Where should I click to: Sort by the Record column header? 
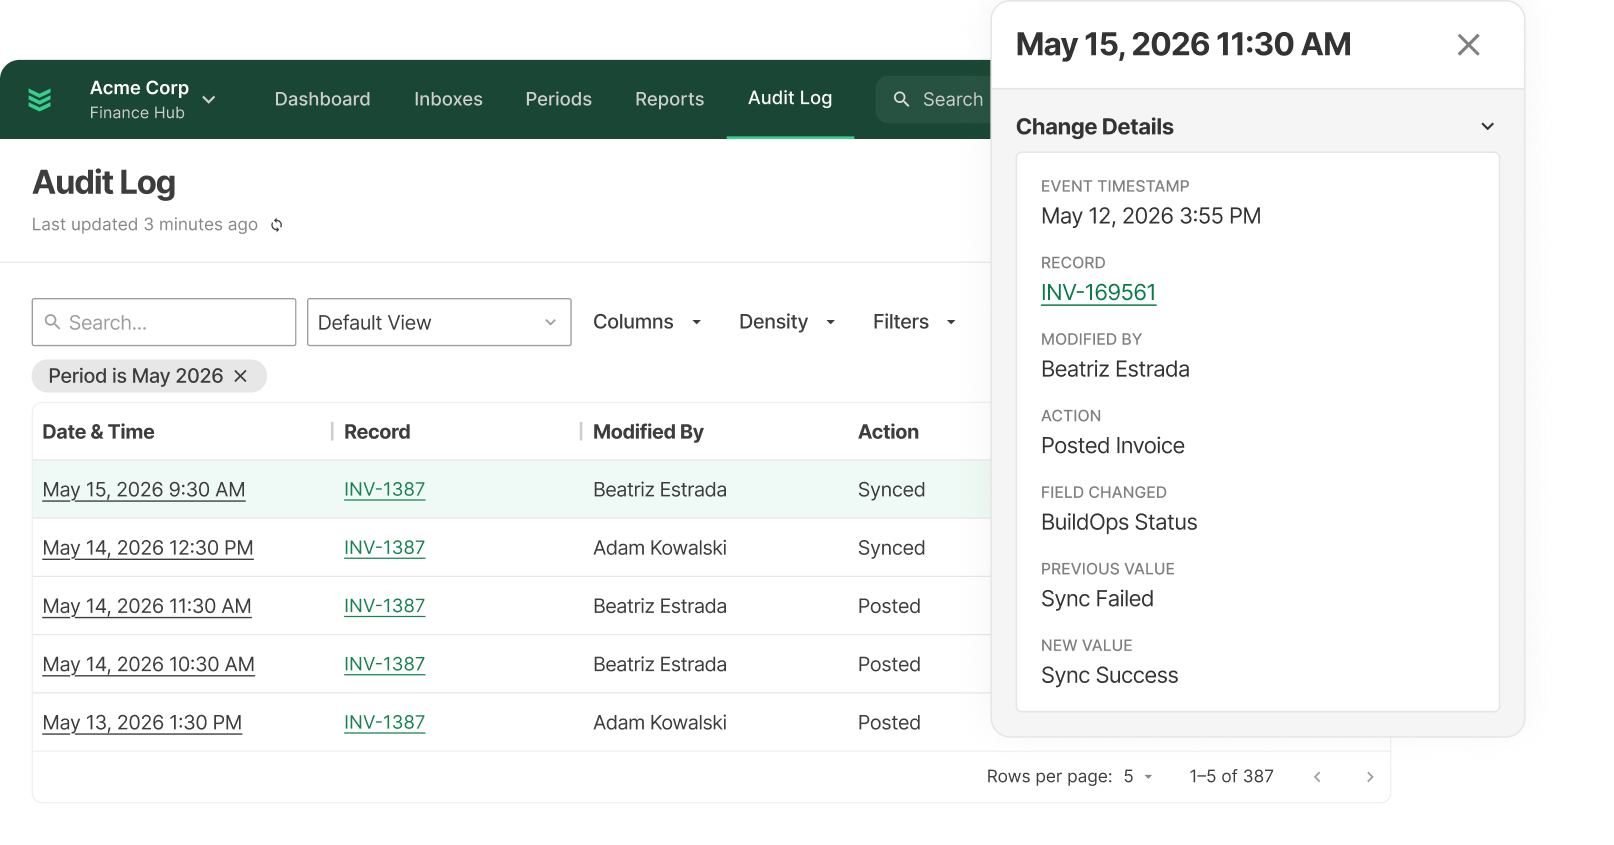tap(377, 432)
